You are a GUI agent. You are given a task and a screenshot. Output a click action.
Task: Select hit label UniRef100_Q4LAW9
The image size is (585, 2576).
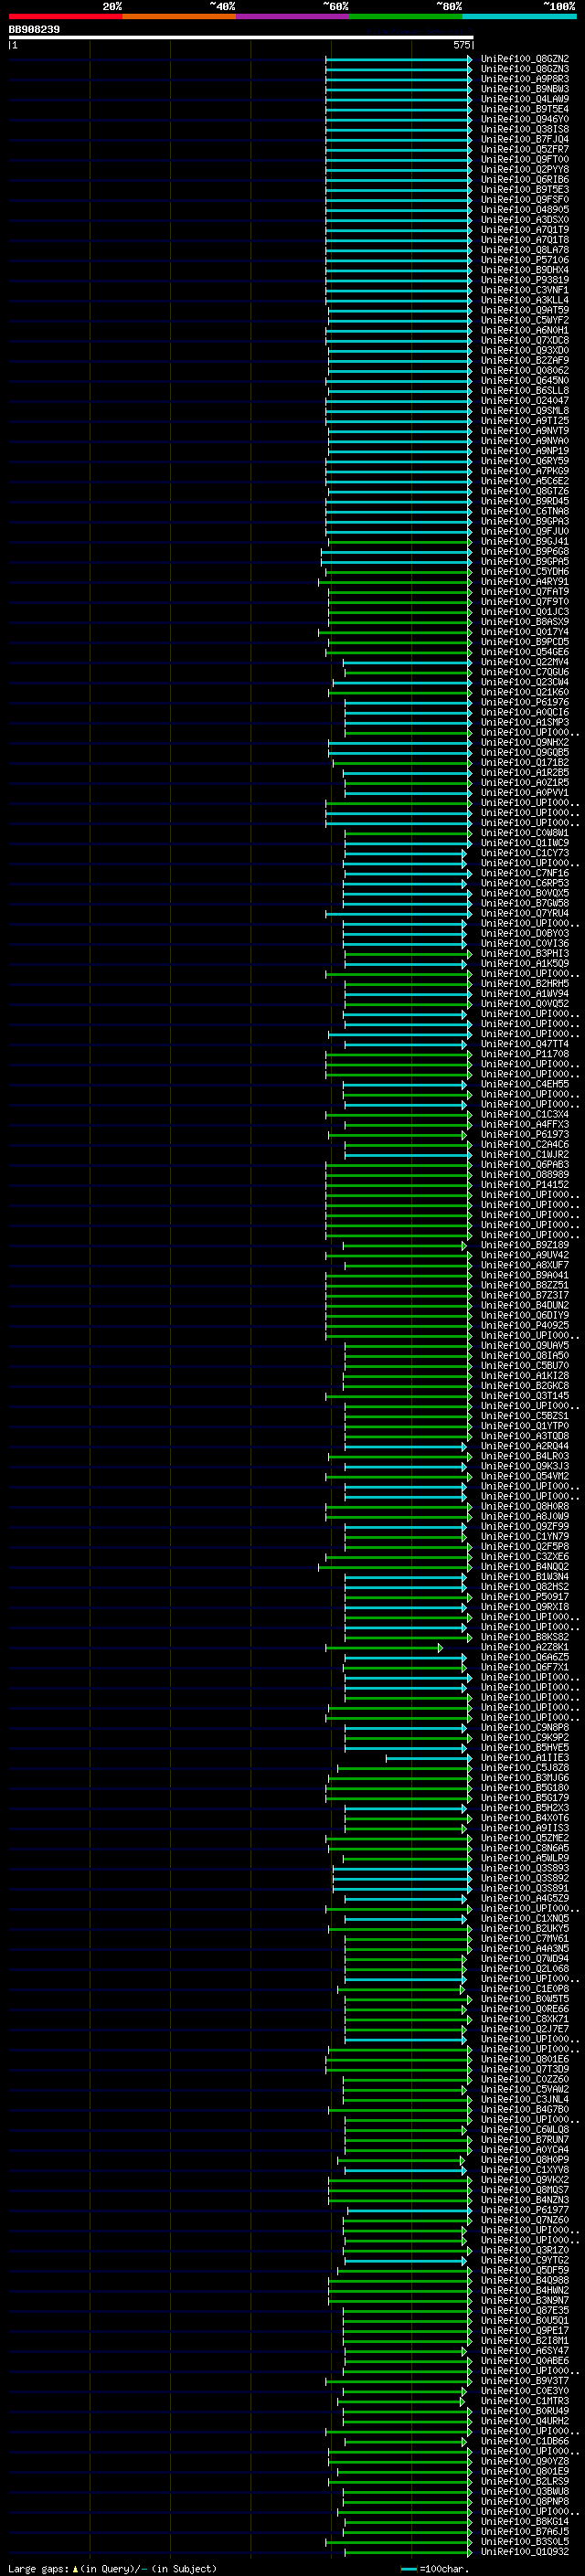pos(525,99)
